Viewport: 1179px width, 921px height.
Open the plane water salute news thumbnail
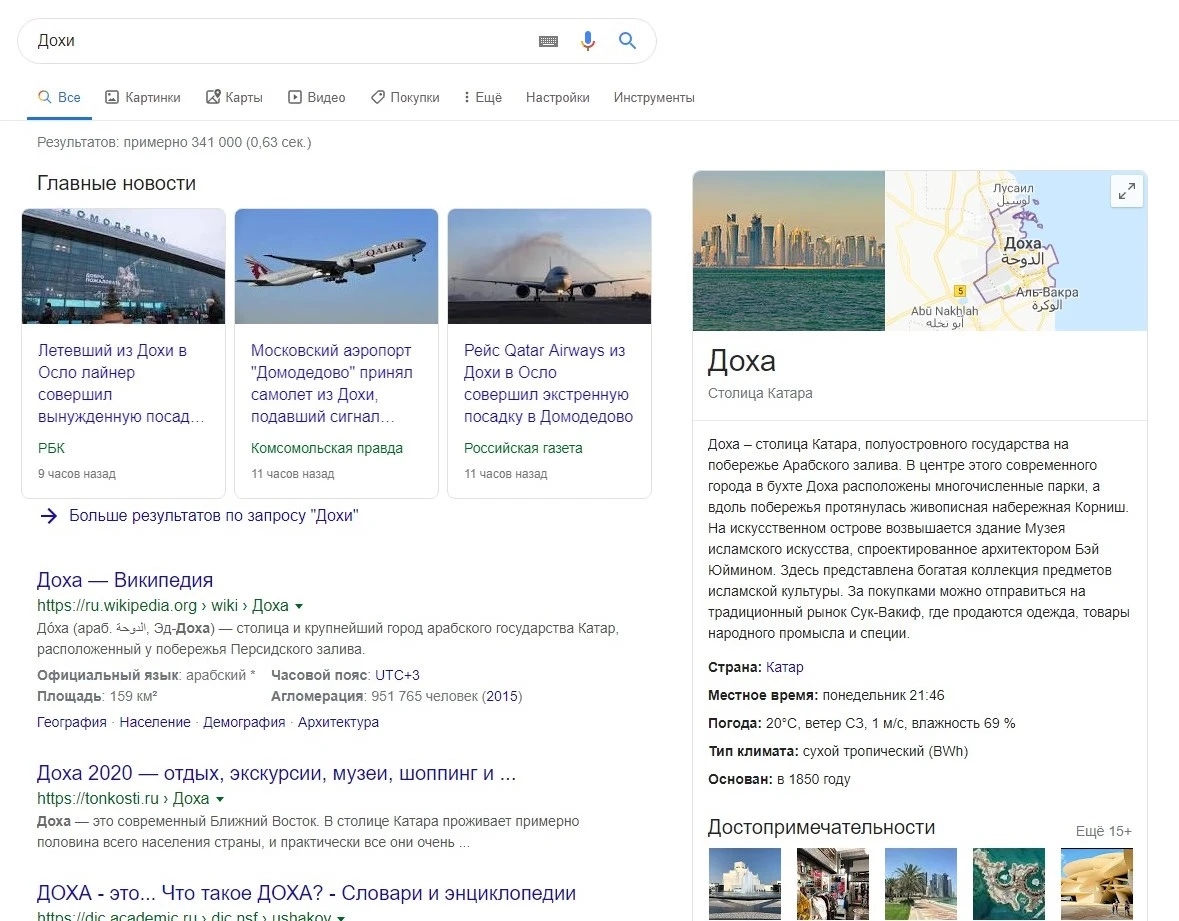pyautogui.click(x=549, y=266)
